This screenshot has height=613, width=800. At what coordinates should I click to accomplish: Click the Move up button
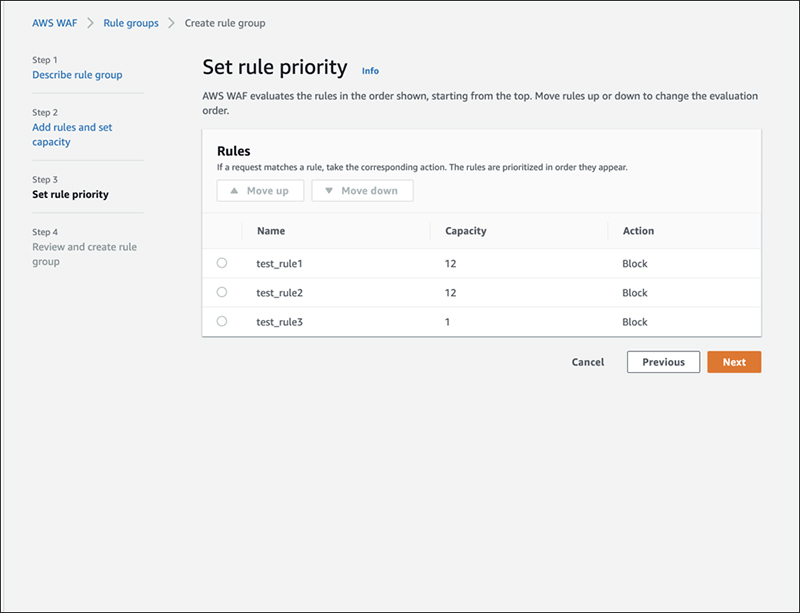(x=260, y=191)
